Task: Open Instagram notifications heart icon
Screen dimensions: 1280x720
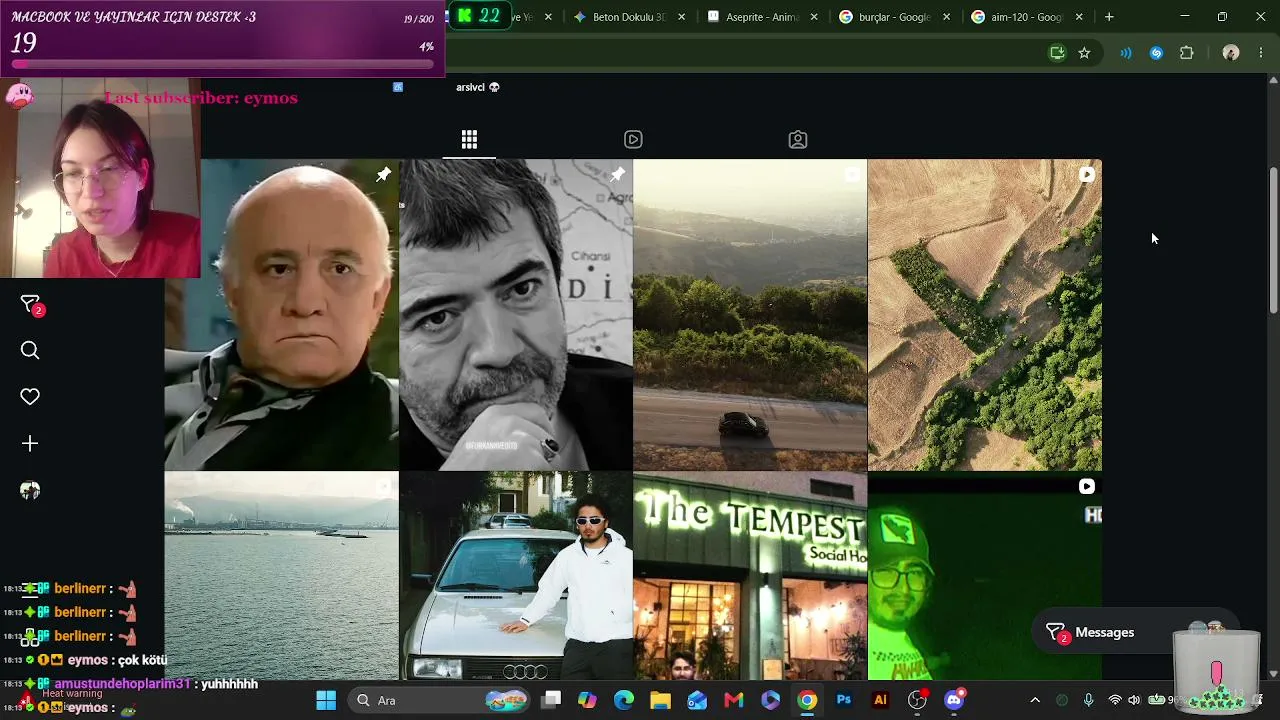Action: click(x=30, y=397)
